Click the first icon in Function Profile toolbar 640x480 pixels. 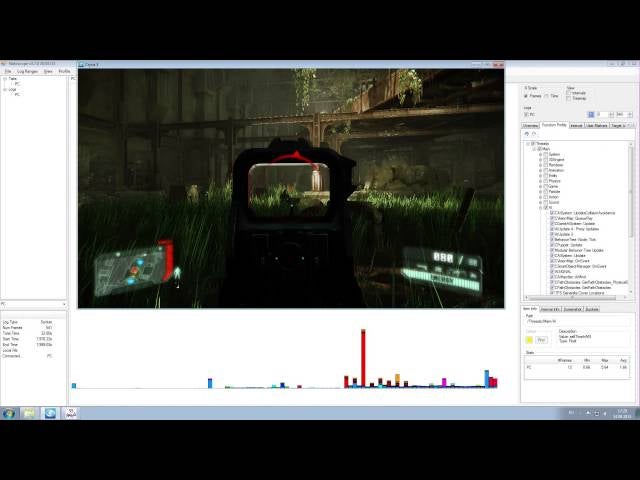tap(527, 133)
